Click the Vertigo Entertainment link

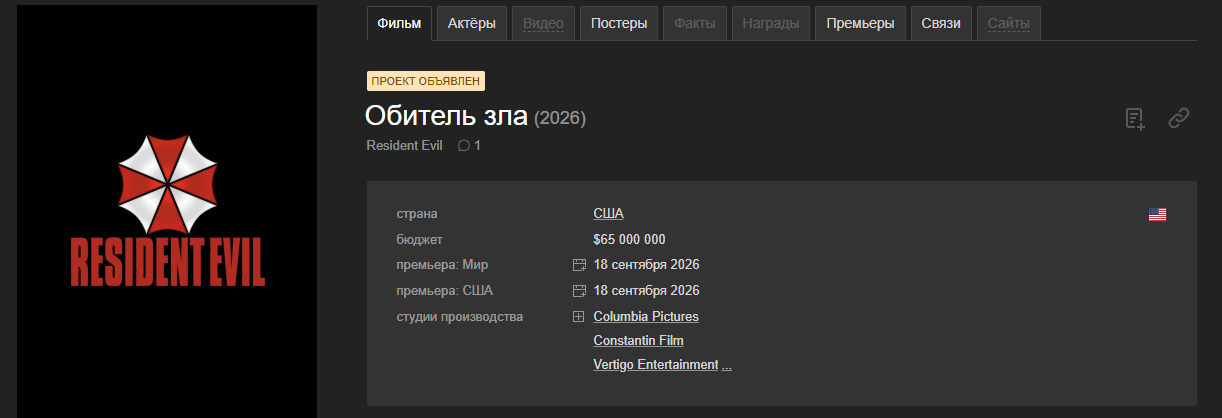[x=655, y=365]
